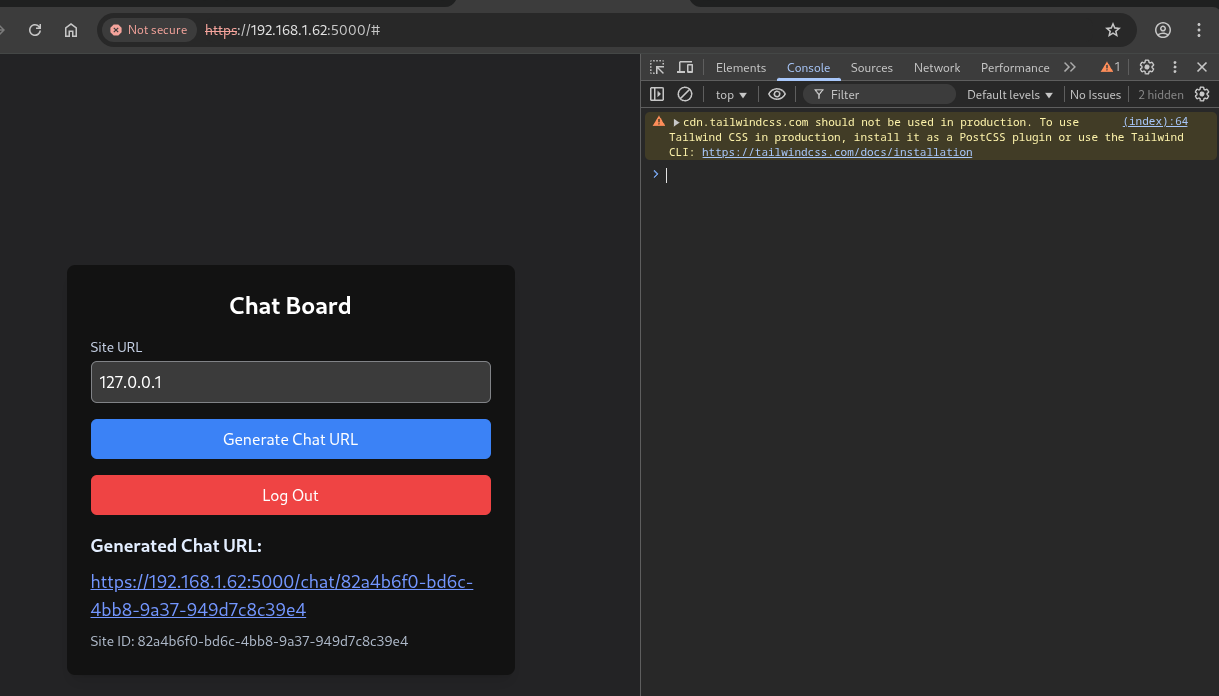Open the Default levels dropdown
This screenshot has height=696, width=1219.
point(1010,95)
